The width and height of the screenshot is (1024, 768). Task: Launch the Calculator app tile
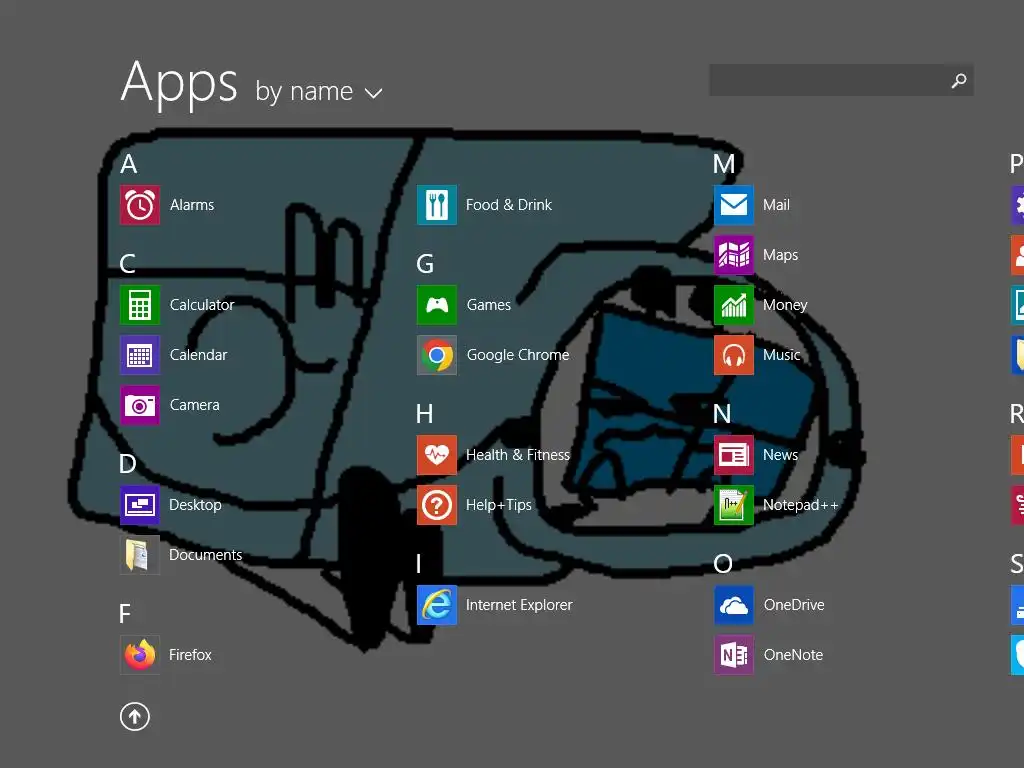[140, 305]
